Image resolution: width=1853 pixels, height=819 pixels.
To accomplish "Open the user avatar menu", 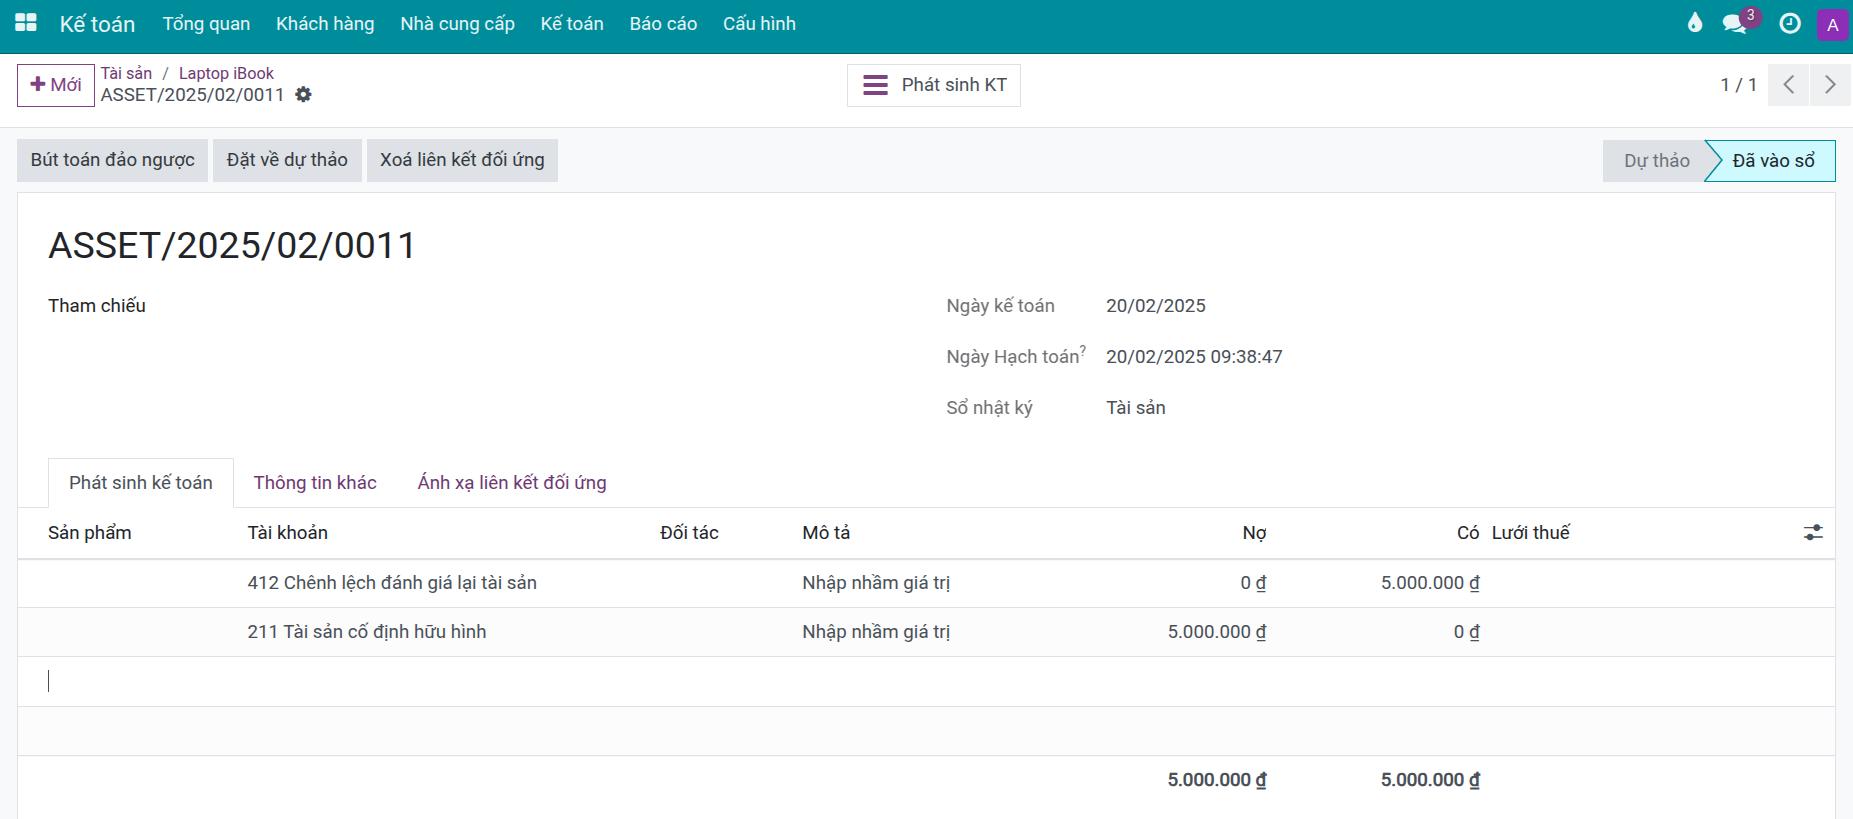I will click(1832, 25).
